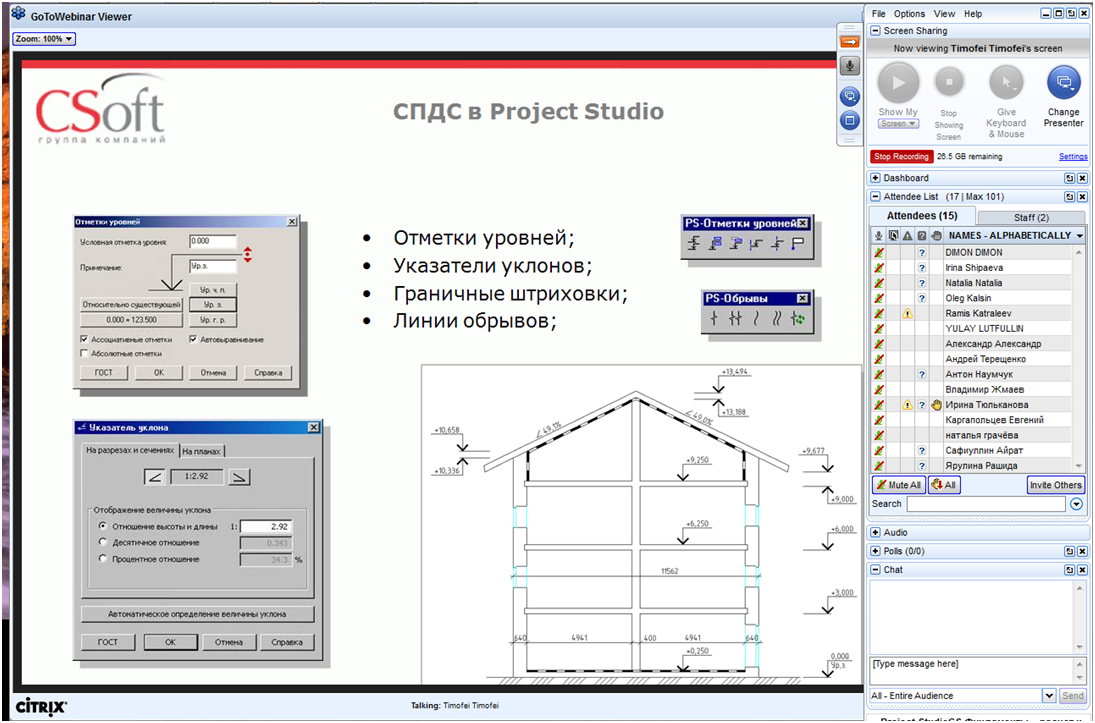Viewport: 1095px width, 723px height.
Task: Click the orange arrow control panel grab-tab icon
Action: coord(849,42)
